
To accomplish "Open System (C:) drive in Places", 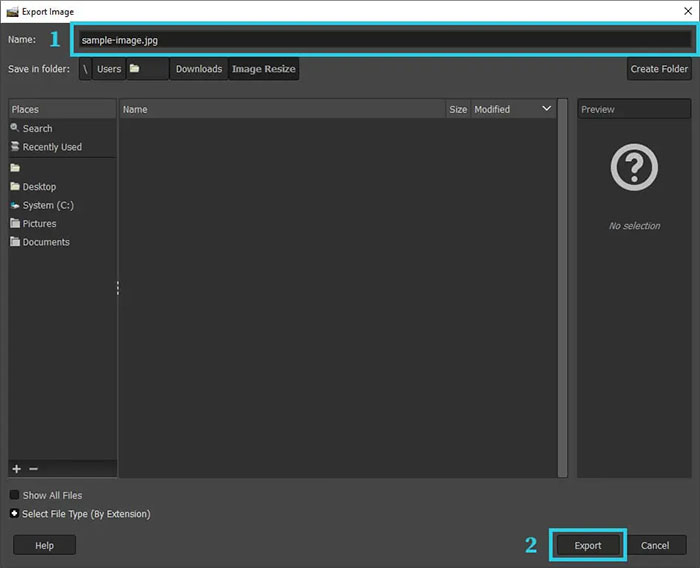I will click(x=47, y=205).
